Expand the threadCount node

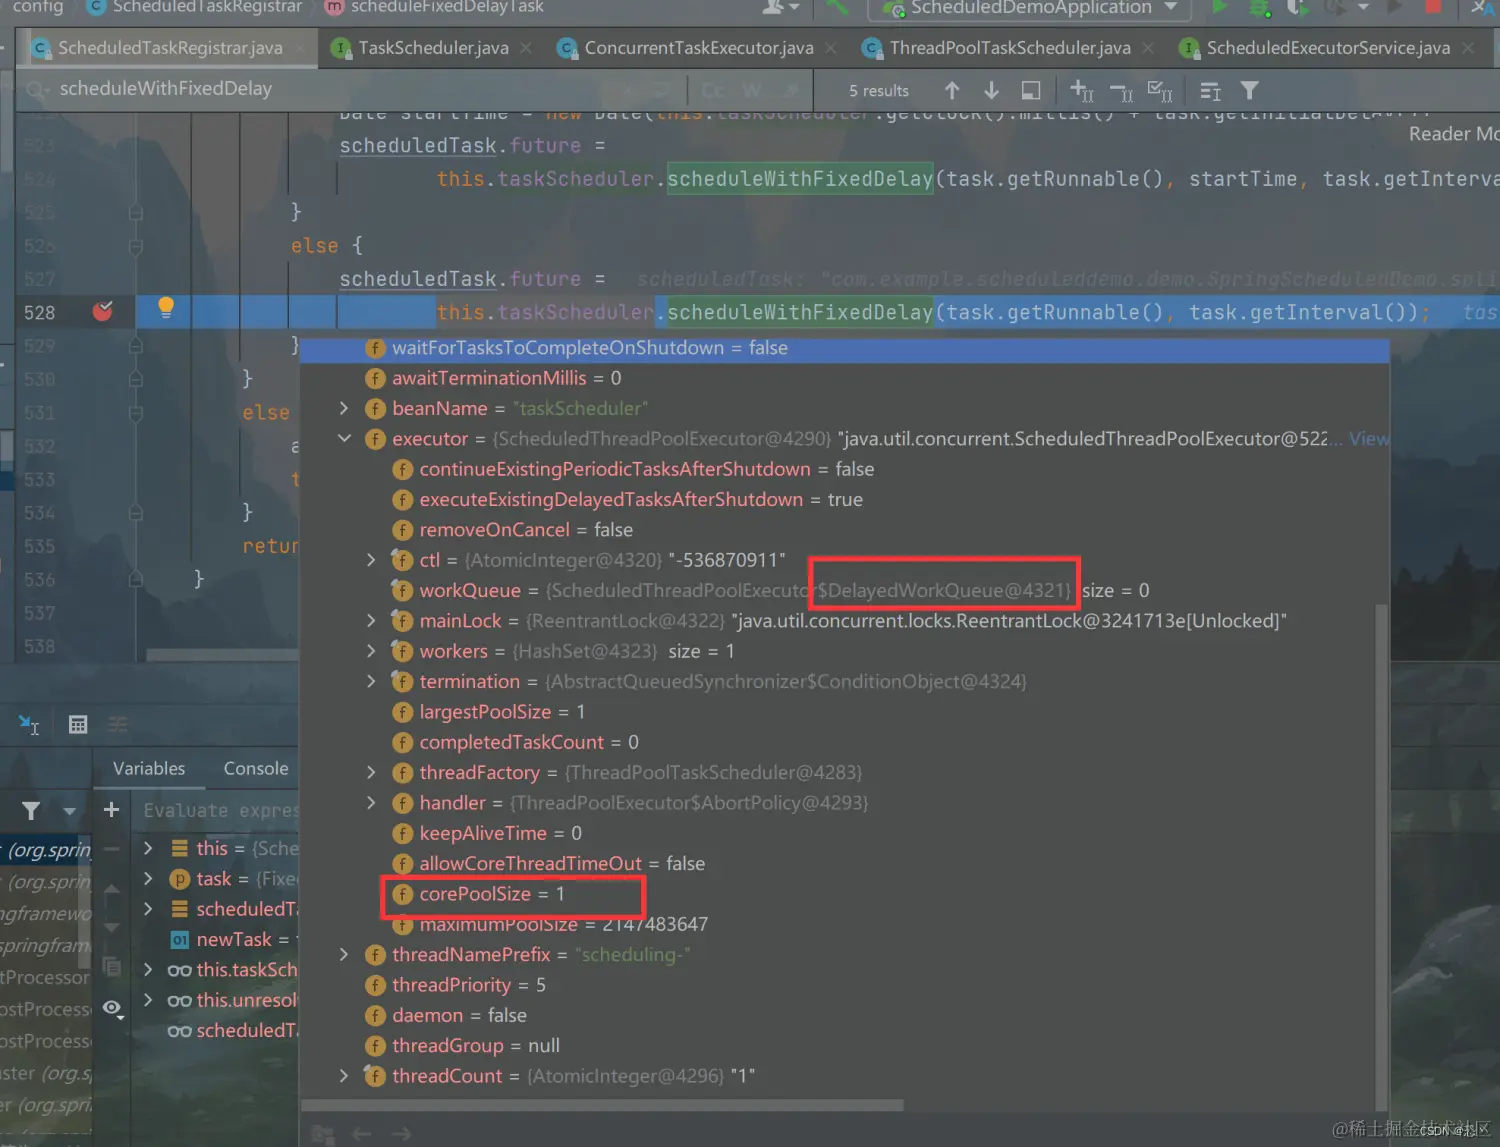point(344,1075)
